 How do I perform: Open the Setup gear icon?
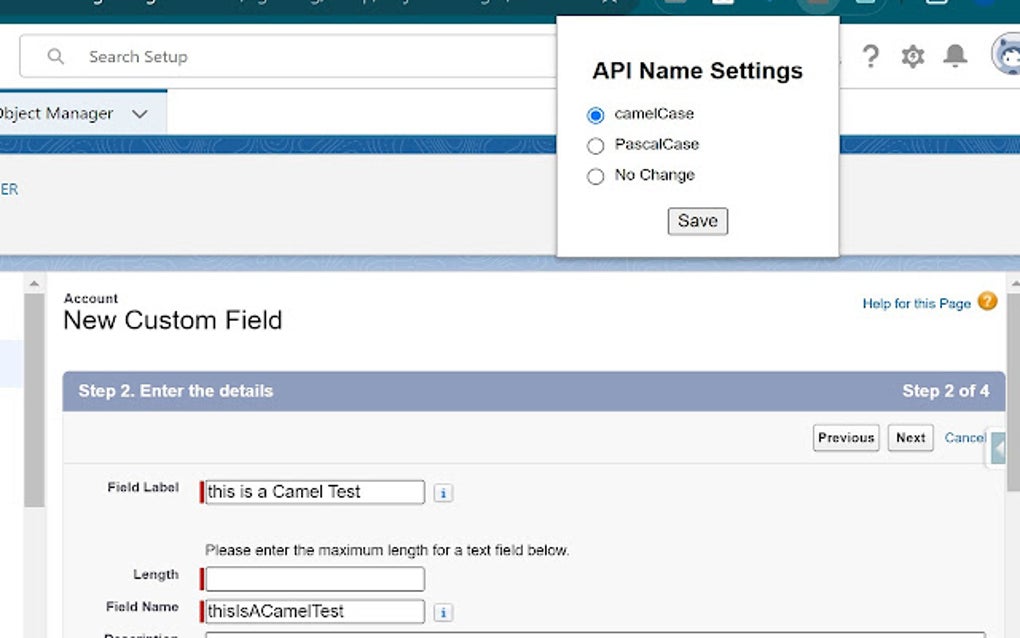pyautogui.click(x=913, y=57)
